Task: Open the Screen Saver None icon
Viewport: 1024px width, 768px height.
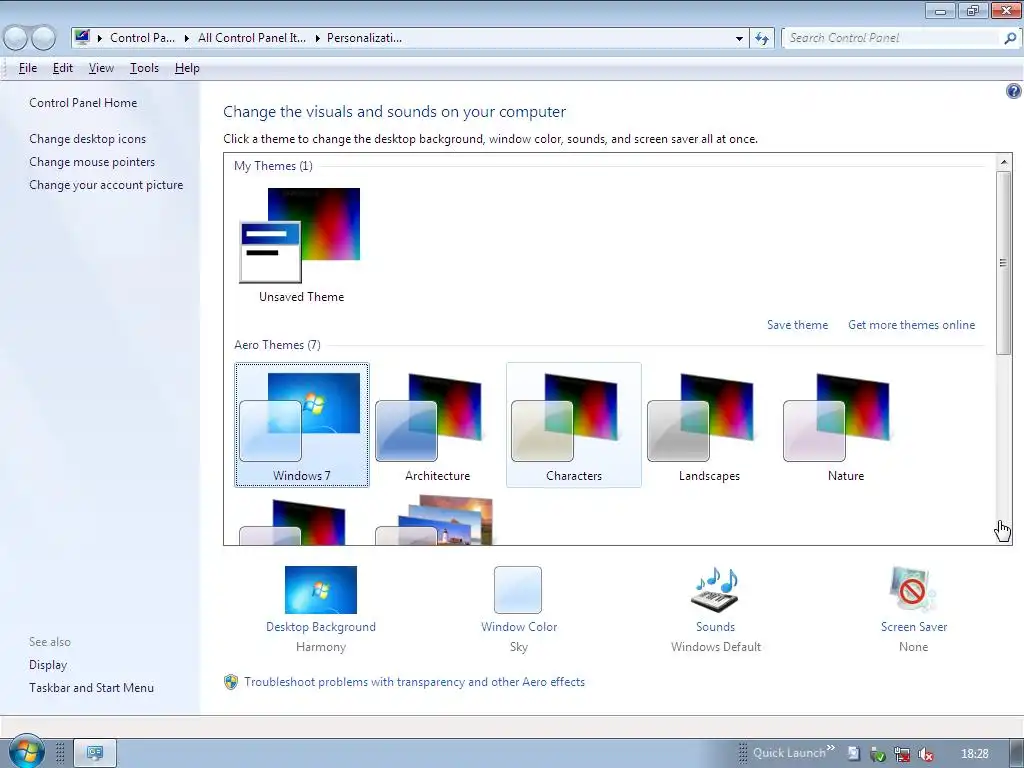Action: [x=913, y=588]
